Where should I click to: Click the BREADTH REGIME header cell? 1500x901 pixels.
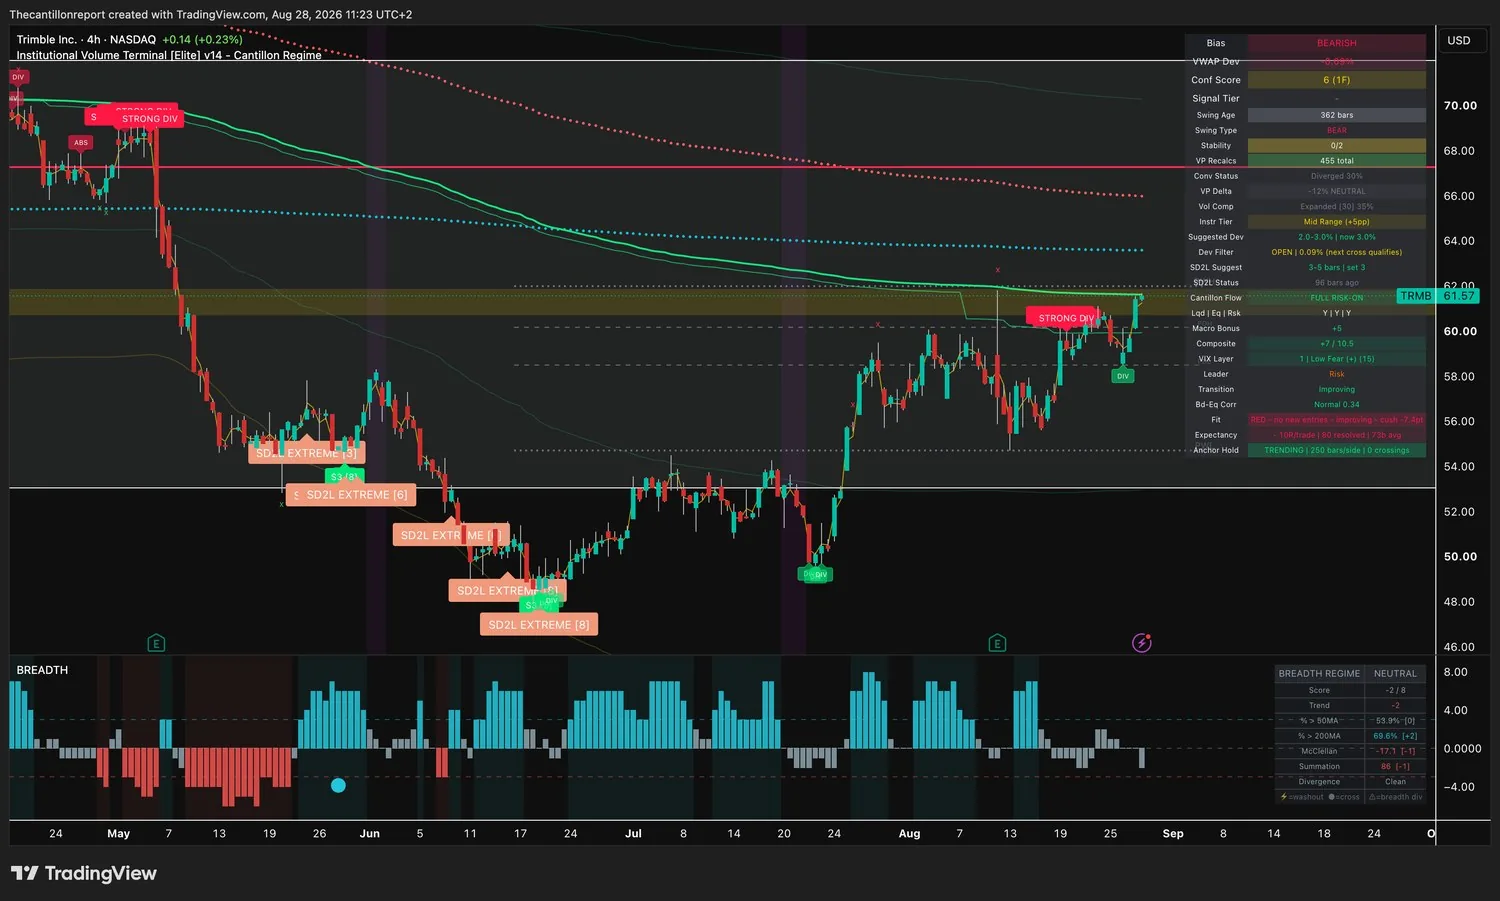tap(1319, 674)
